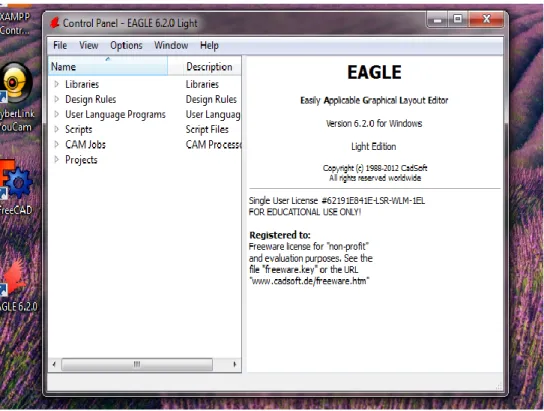
Task: Minimize the Control Panel window
Action: coord(437,20)
